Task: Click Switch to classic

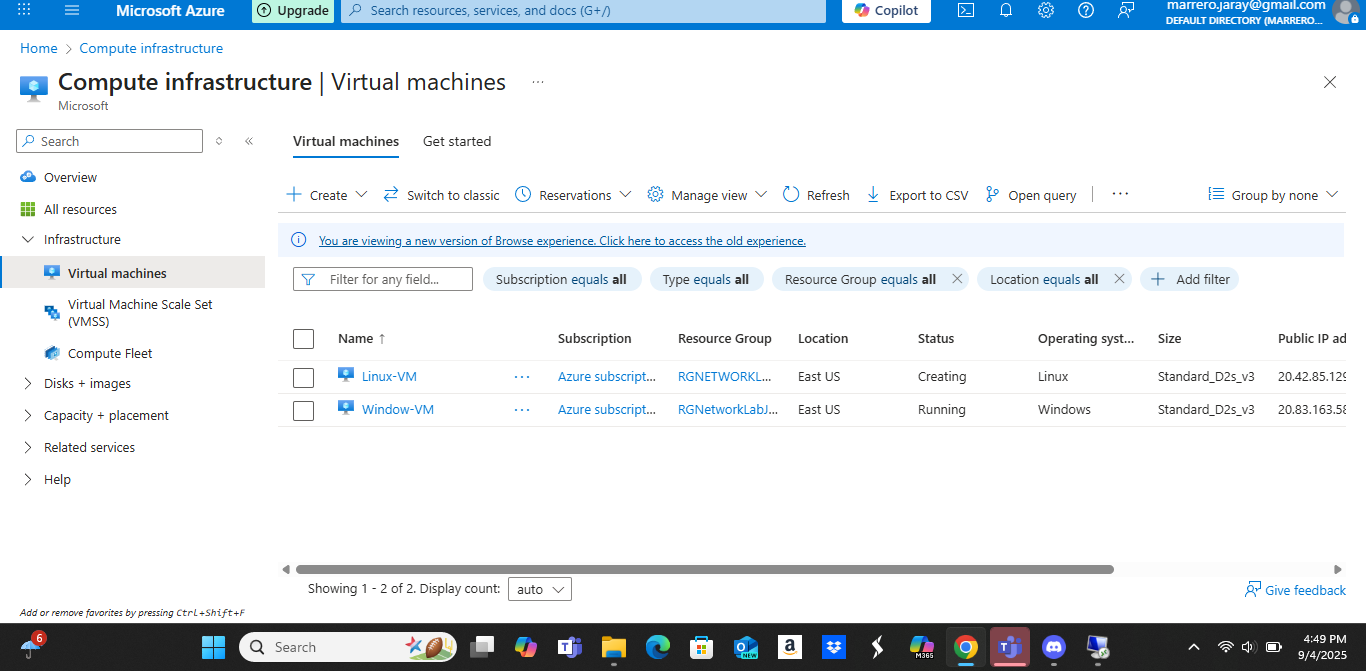Action: pyautogui.click(x=441, y=195)
